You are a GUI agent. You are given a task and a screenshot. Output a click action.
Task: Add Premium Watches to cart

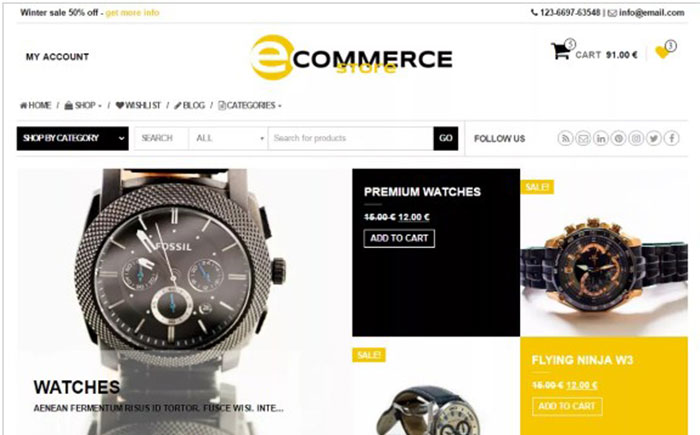(399, 238)
